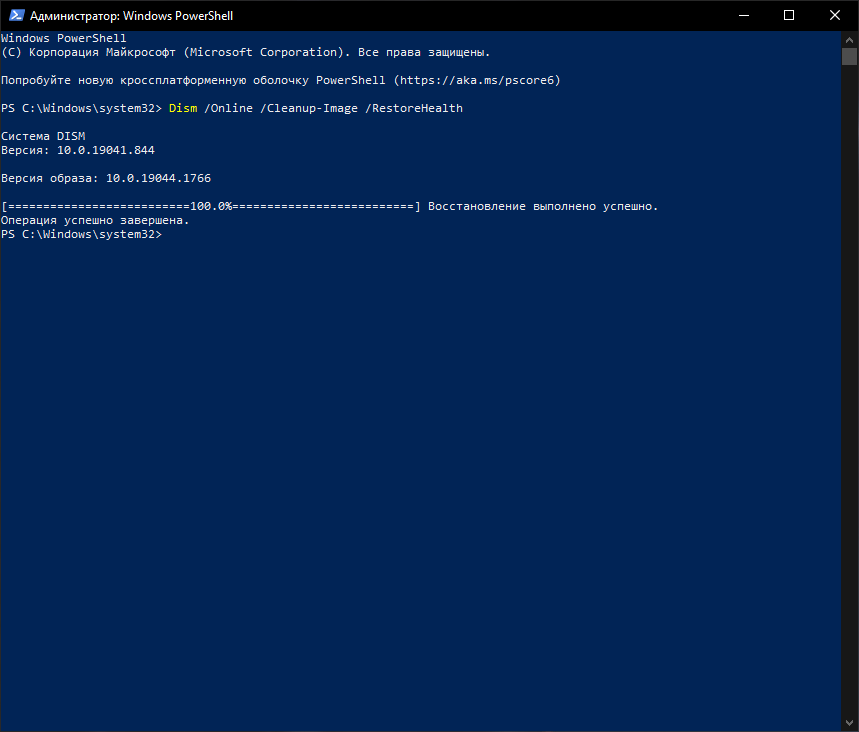The image size is (859, 732).
Task: Click the '/RestoreHealth' parameter text
Action: [414, 108]
